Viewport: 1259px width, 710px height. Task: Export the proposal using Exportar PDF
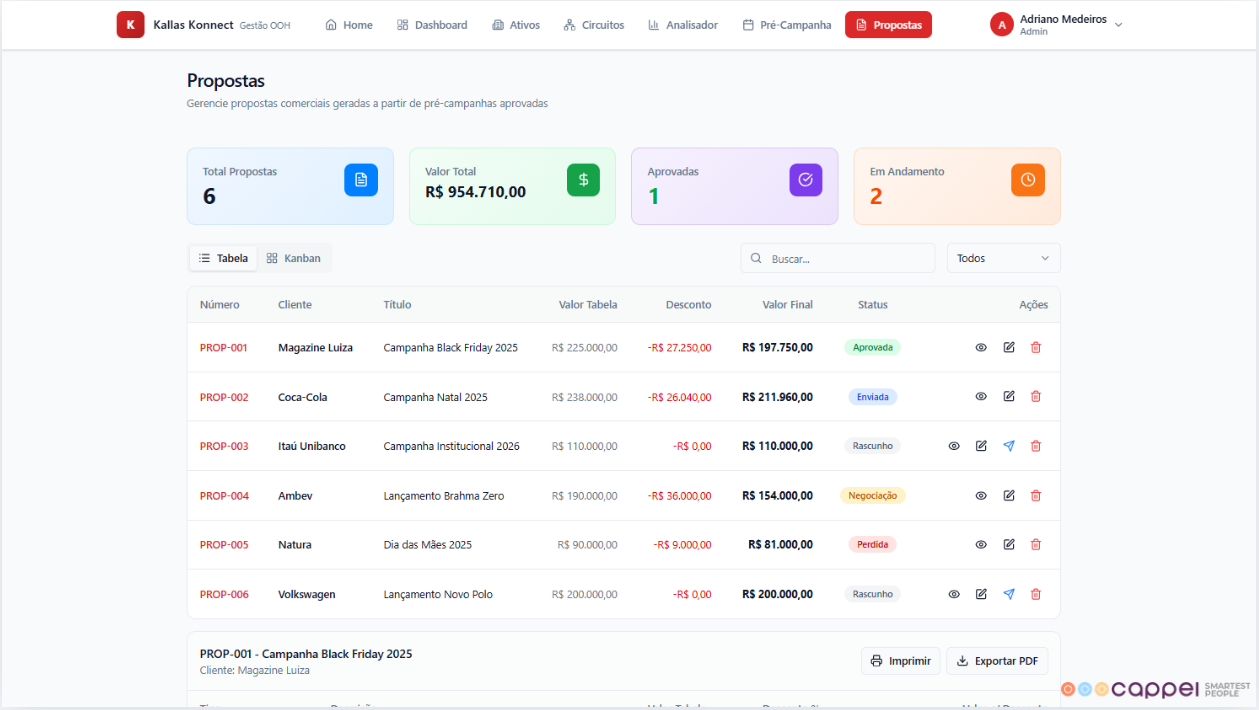(x=996, y=661)
